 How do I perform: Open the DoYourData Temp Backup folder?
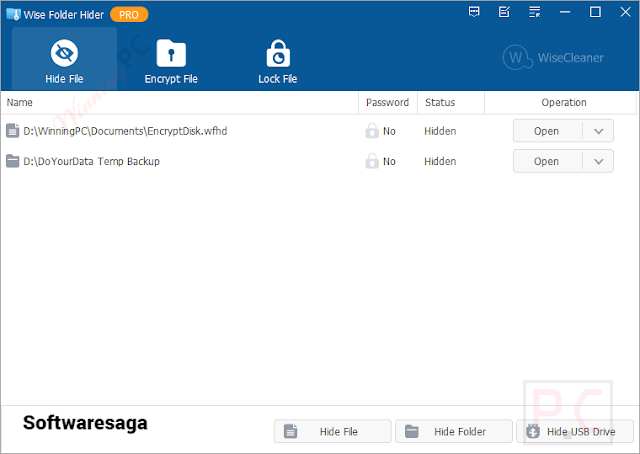coord(547,161)
